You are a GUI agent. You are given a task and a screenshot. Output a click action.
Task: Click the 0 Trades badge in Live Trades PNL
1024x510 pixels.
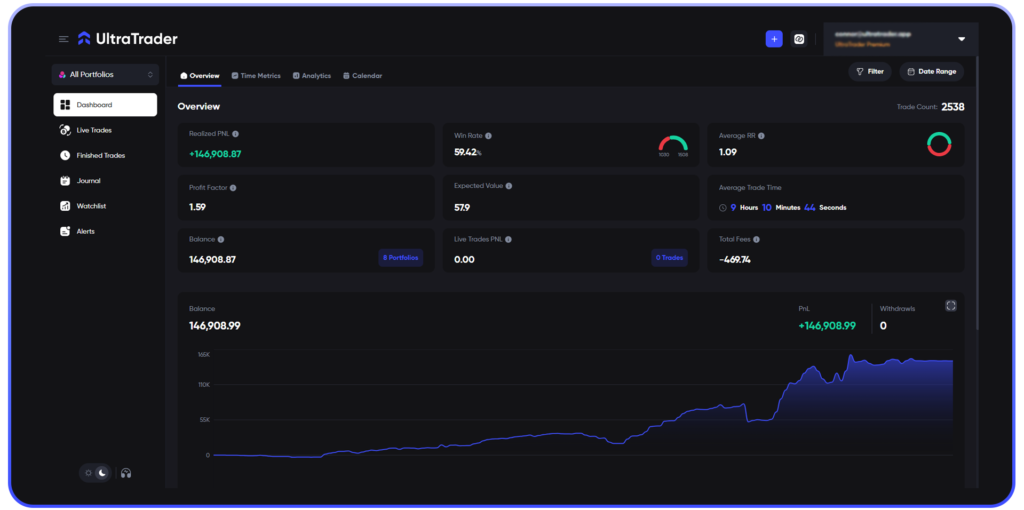[x=669, y=258]
